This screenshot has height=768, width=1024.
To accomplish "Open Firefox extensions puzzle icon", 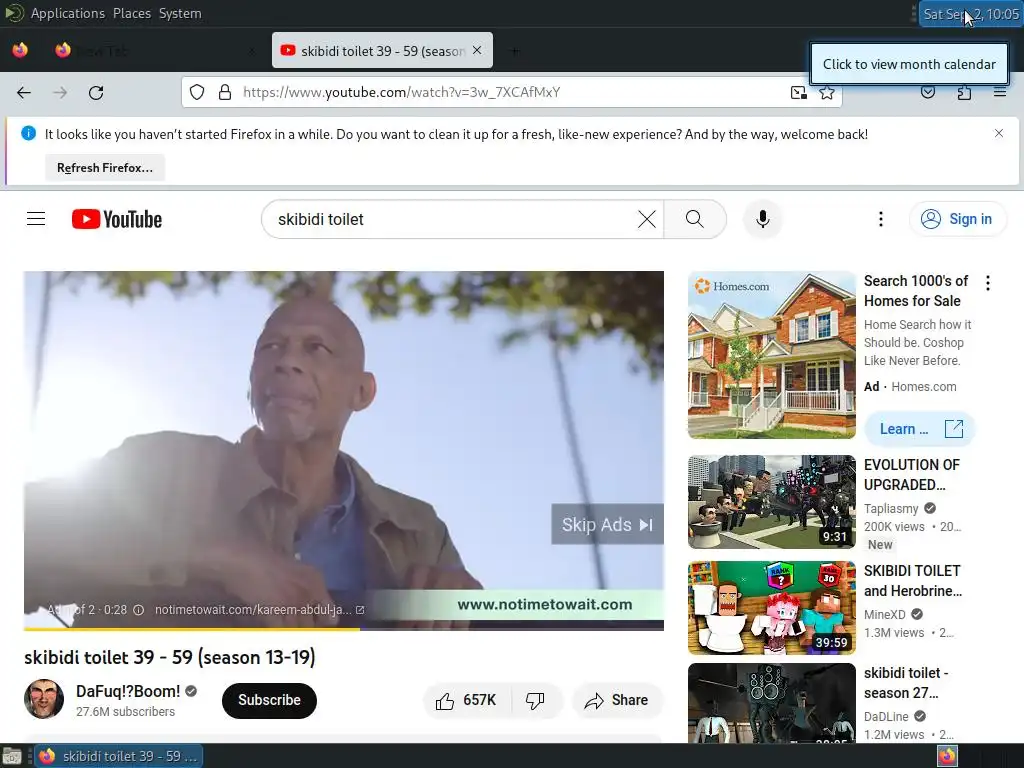I will click(964, 92).
